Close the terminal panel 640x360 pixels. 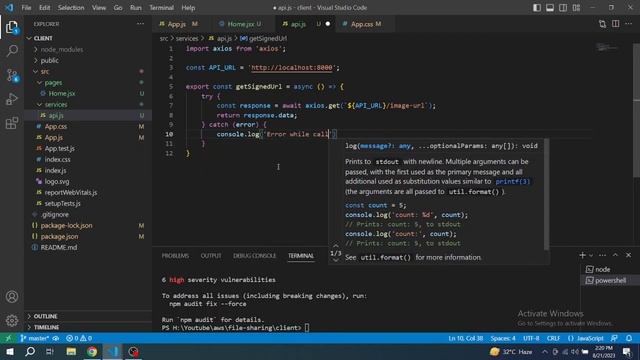click(629, 255)
